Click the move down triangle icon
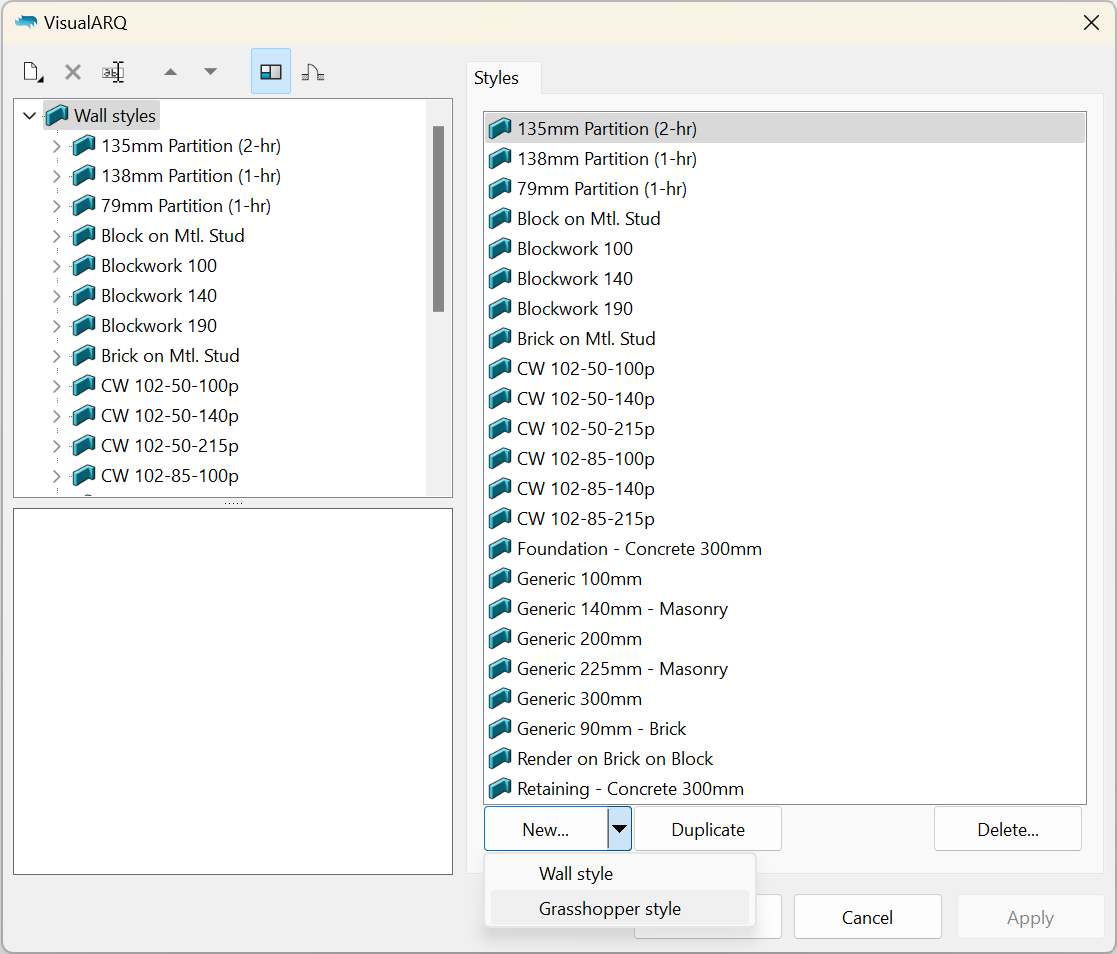This screenshot has height=954, width=1117. (x=210, y=72)
